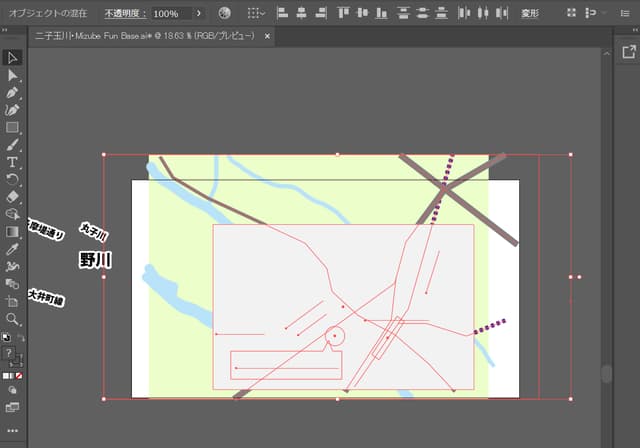640x448 pixels.
Task: Select the Eraser tool
Action: point(12,197)
